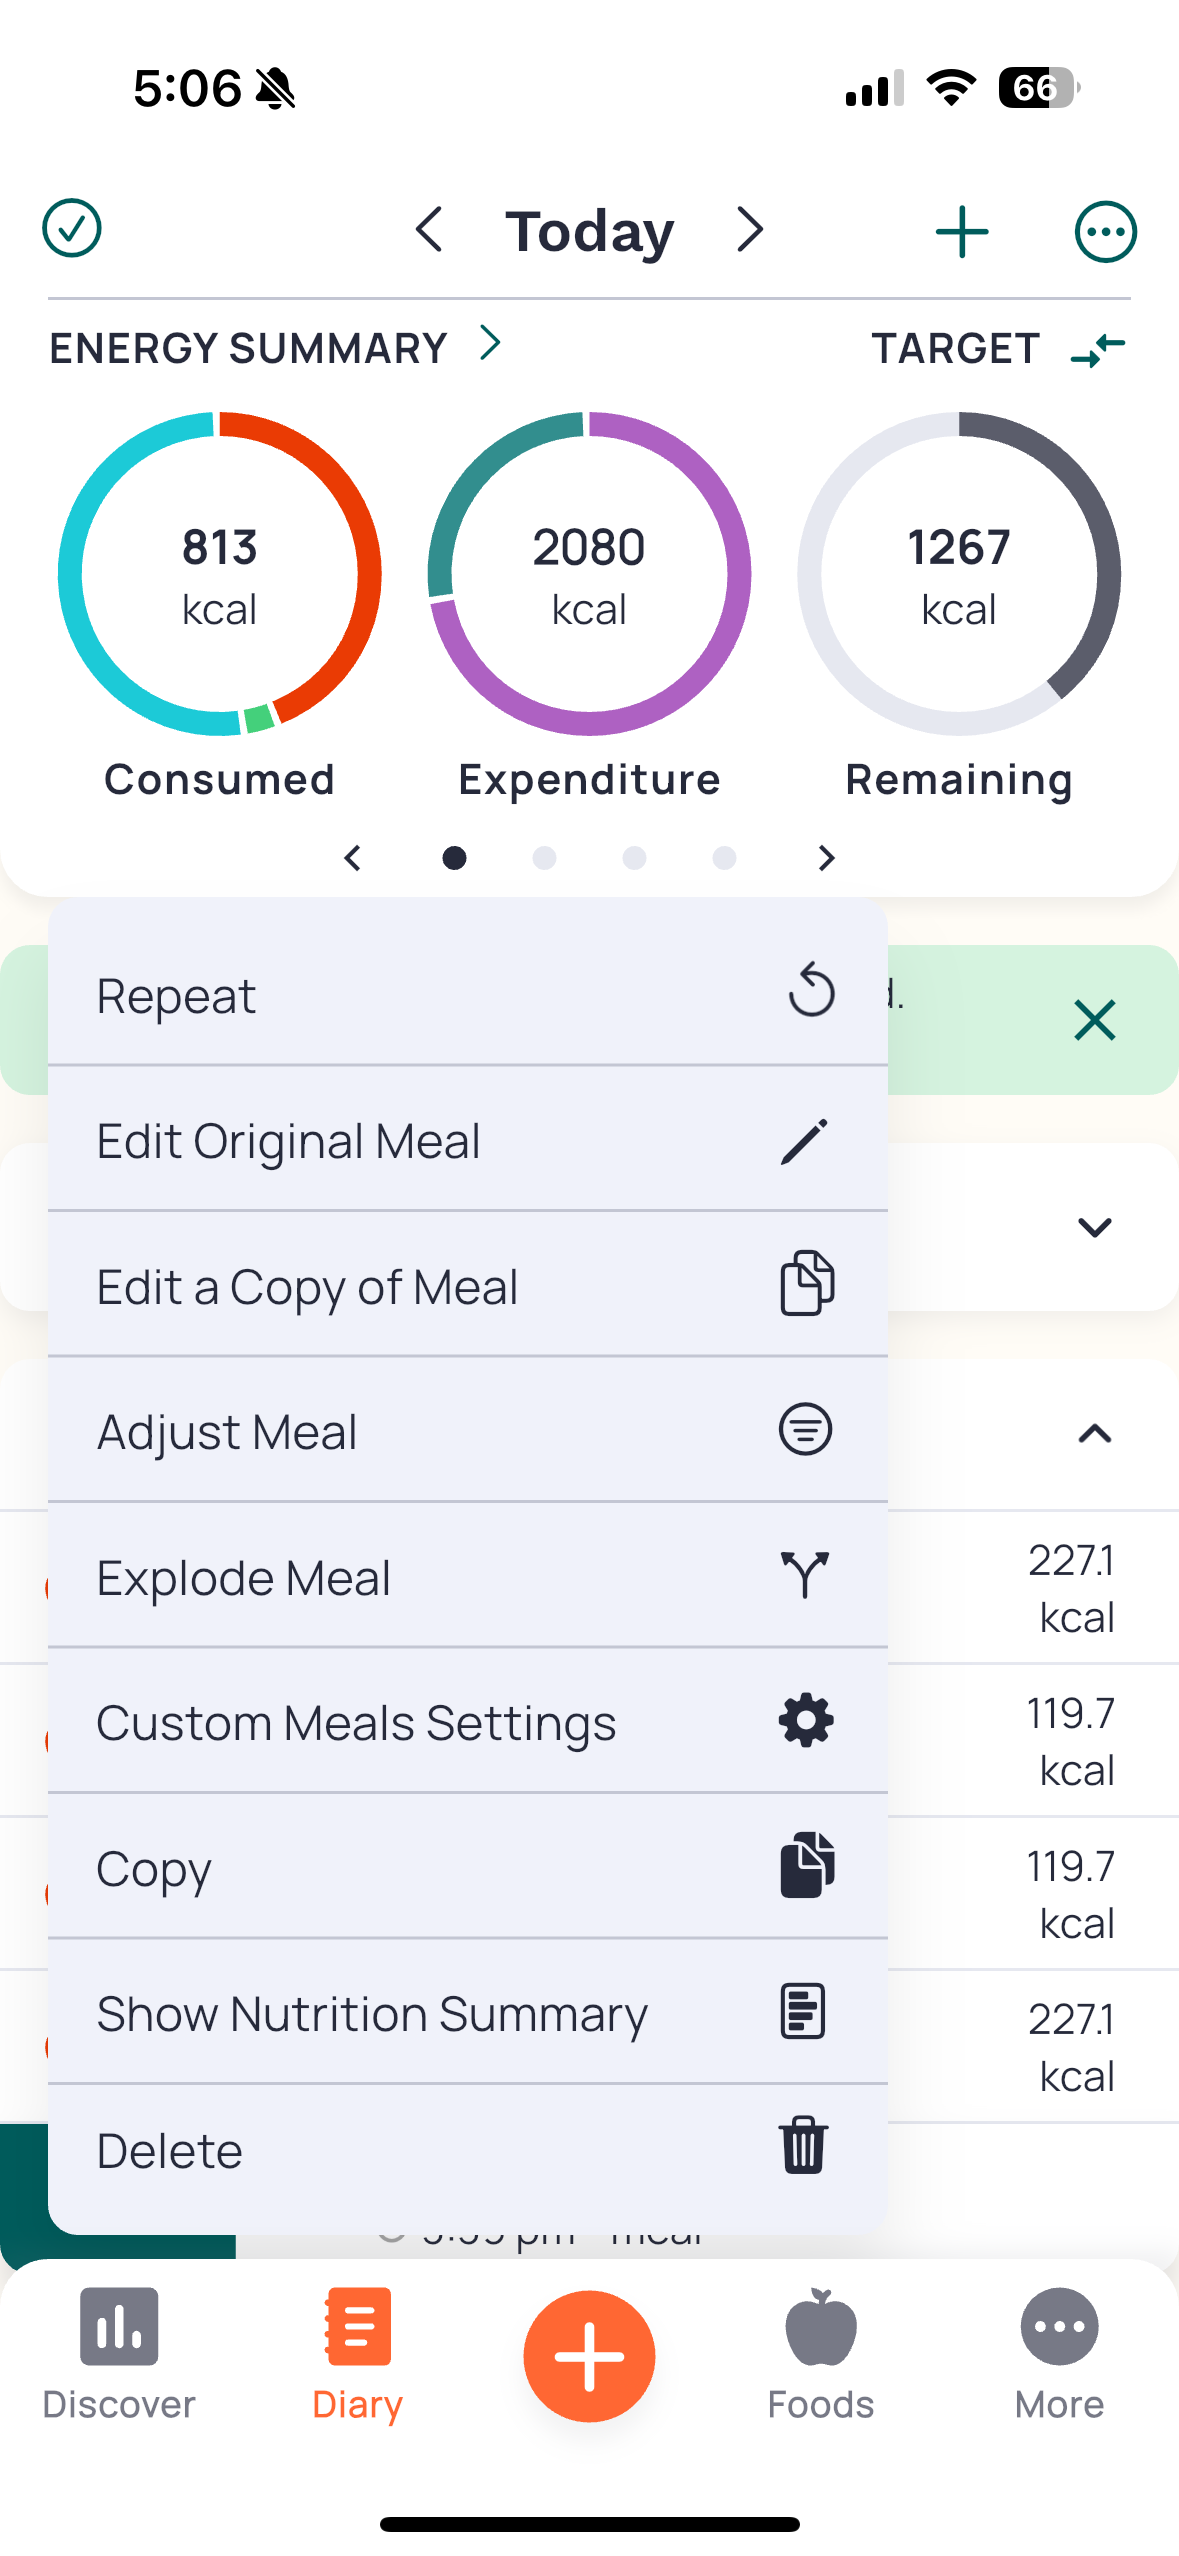The image size is (1179, 2556).
Task: Tap the orange add button
Action: click(589, 2356)
